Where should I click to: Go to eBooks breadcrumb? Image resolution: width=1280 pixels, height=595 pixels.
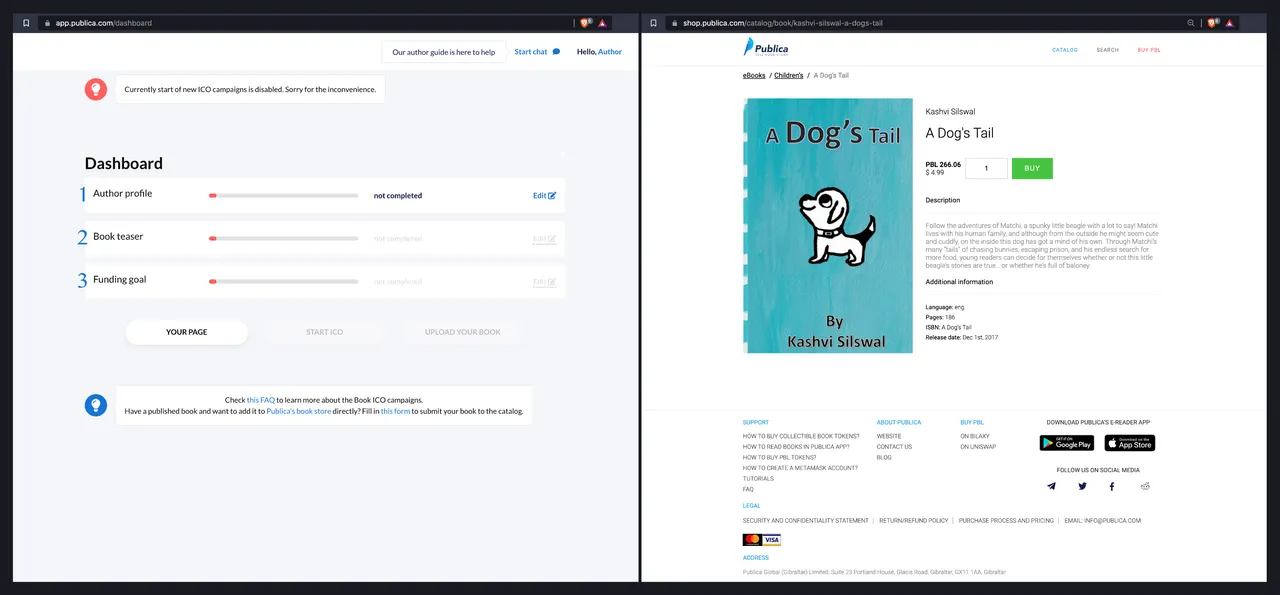(754, 75)
